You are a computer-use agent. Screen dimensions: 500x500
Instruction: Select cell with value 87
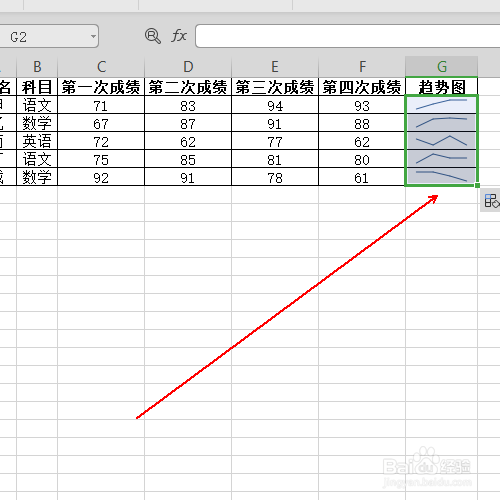click(188, 123)
